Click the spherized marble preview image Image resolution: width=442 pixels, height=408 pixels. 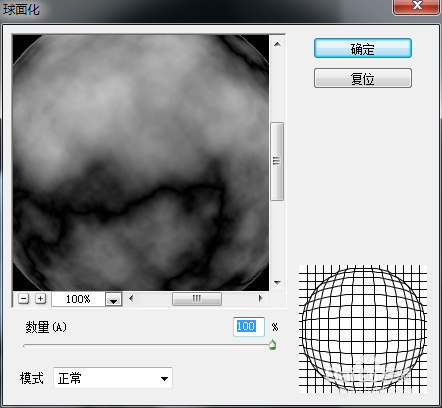141,163
